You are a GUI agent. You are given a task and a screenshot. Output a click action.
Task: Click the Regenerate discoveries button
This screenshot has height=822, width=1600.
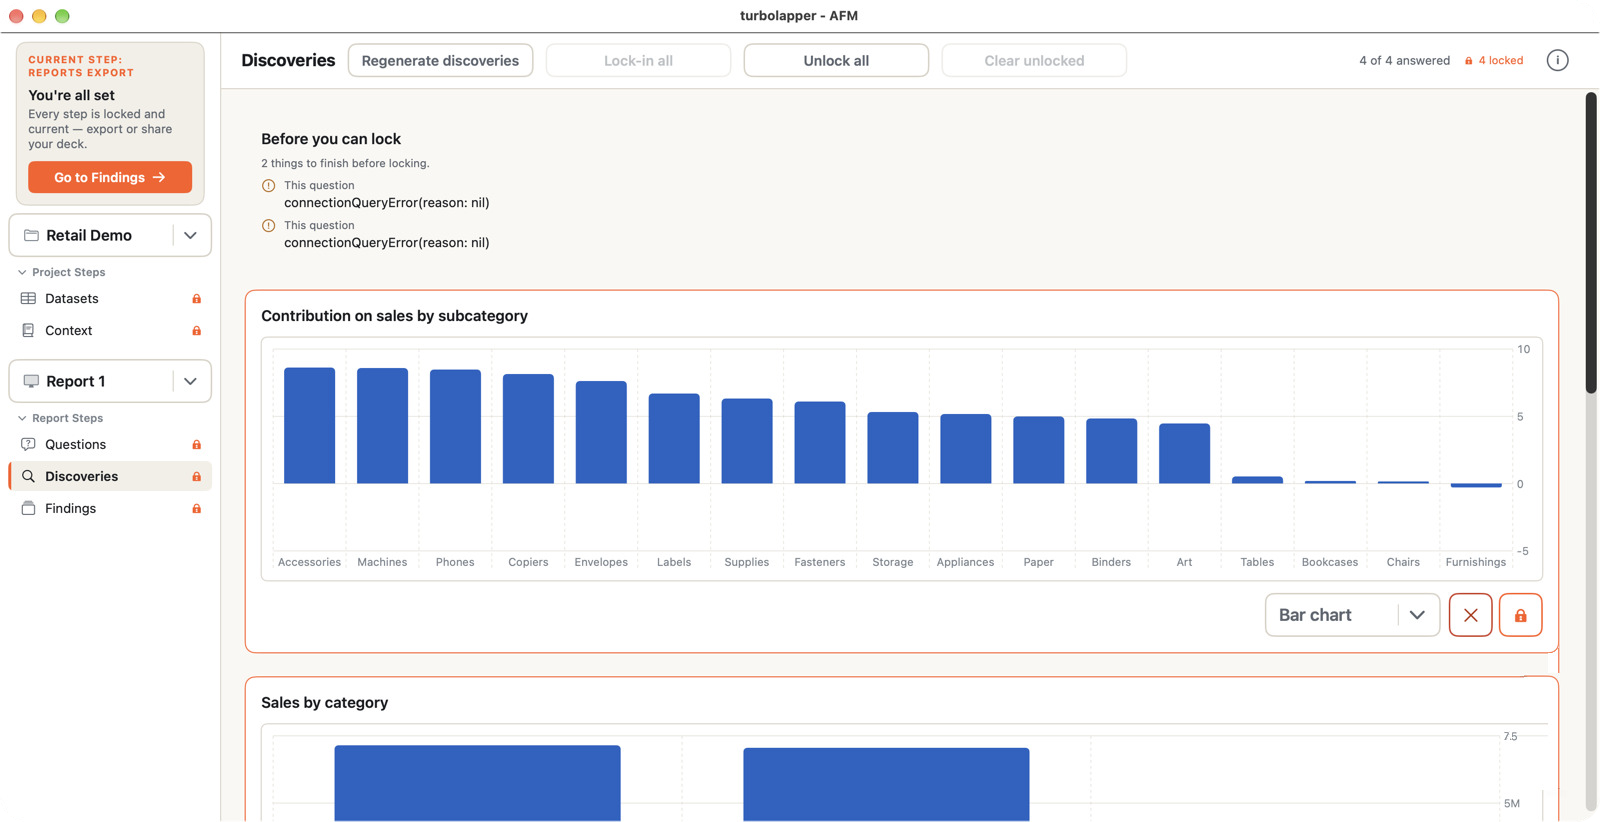pos(440,60)
